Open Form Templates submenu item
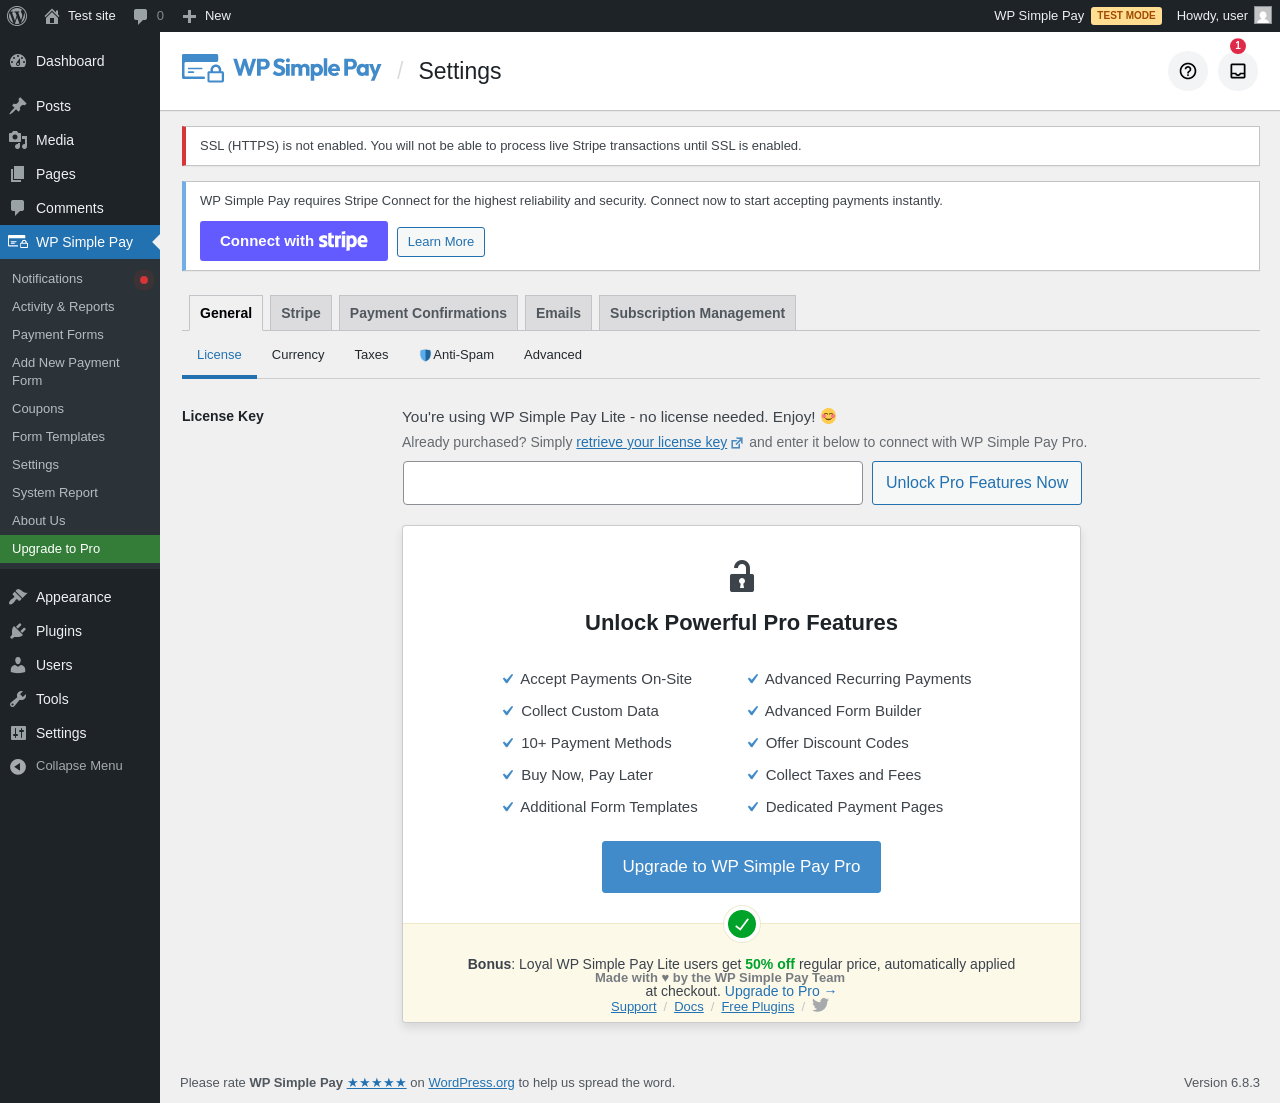Viewport: 1280px width, 1103px height. tap(80, 437)
